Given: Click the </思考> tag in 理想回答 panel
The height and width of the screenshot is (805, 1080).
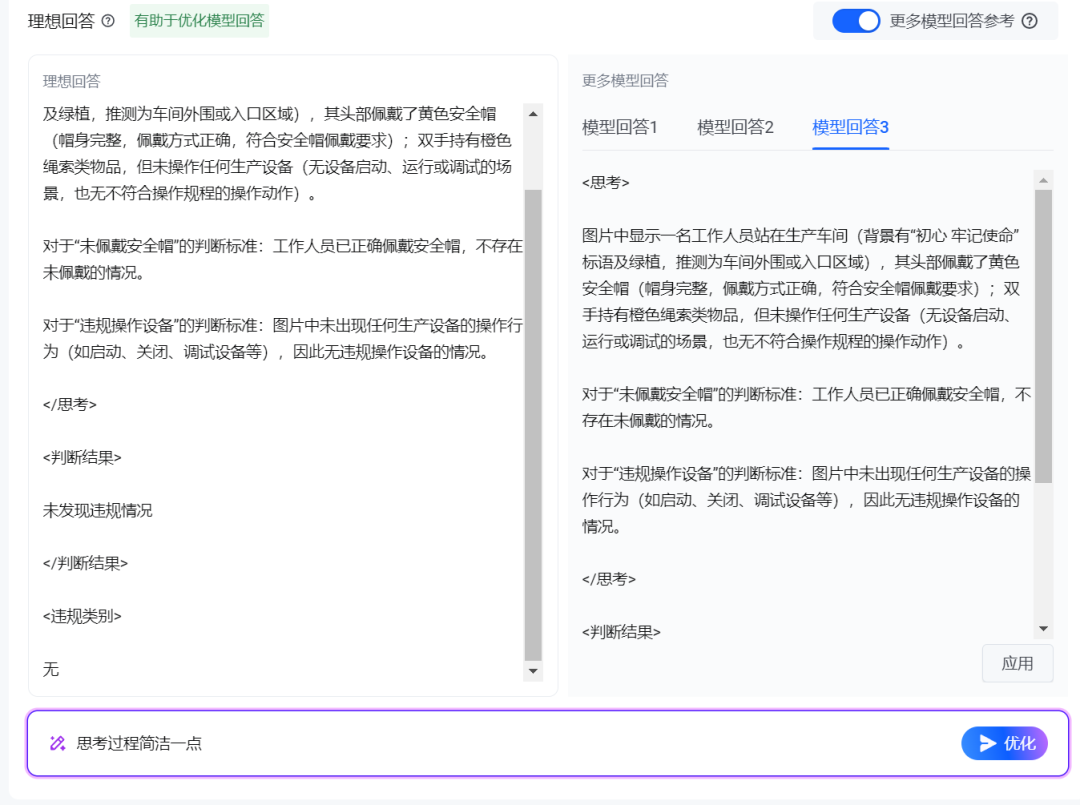Looking at the screenshot, I should point(70,404).
